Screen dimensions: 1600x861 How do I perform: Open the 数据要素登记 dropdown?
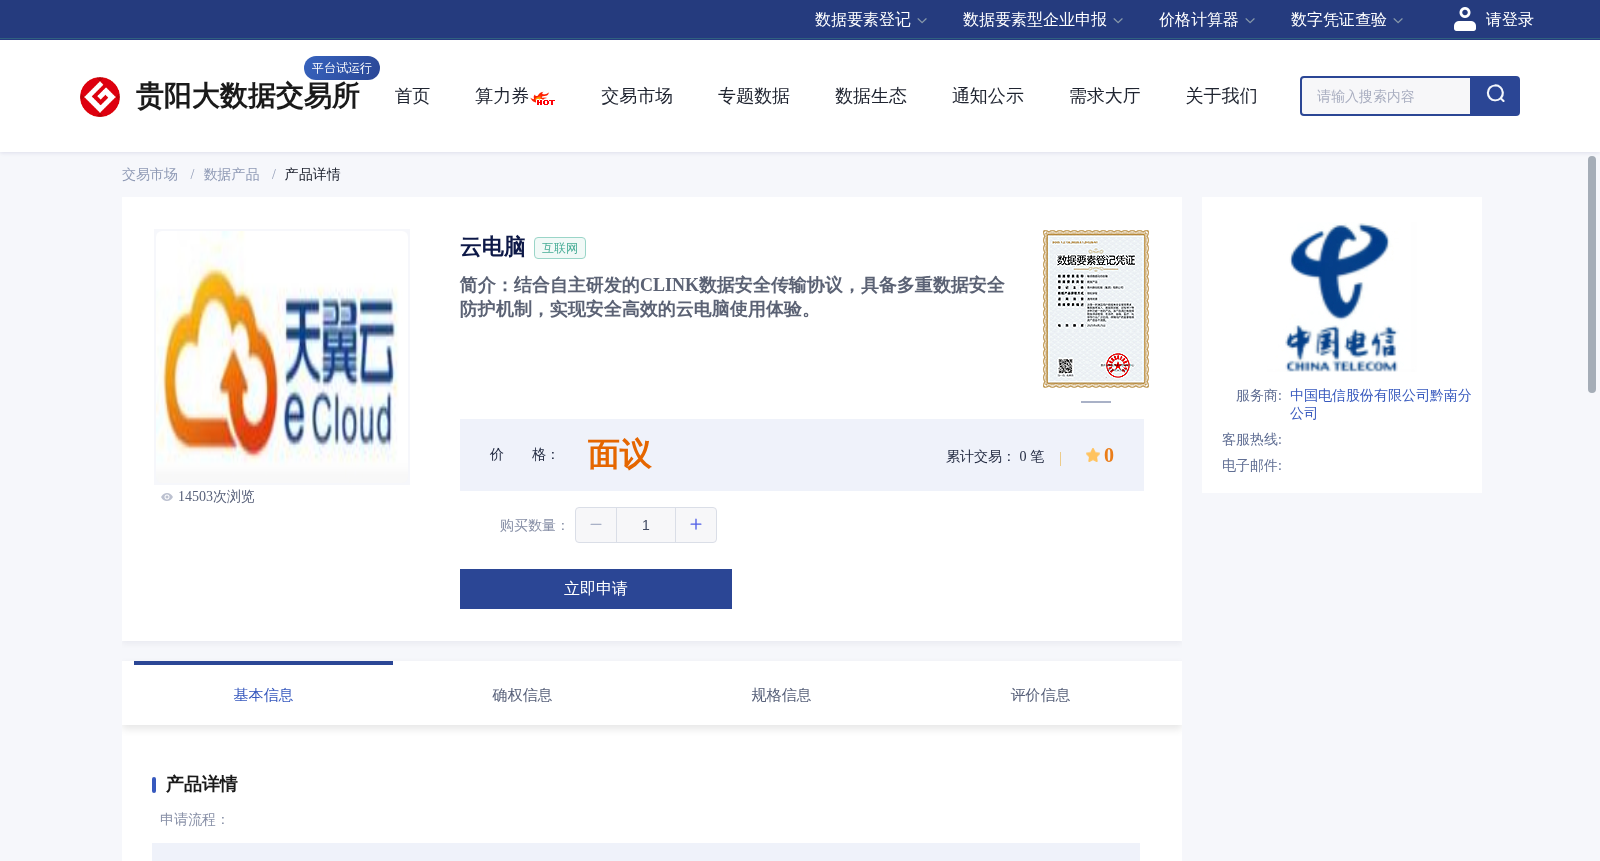tap(871, 20)
